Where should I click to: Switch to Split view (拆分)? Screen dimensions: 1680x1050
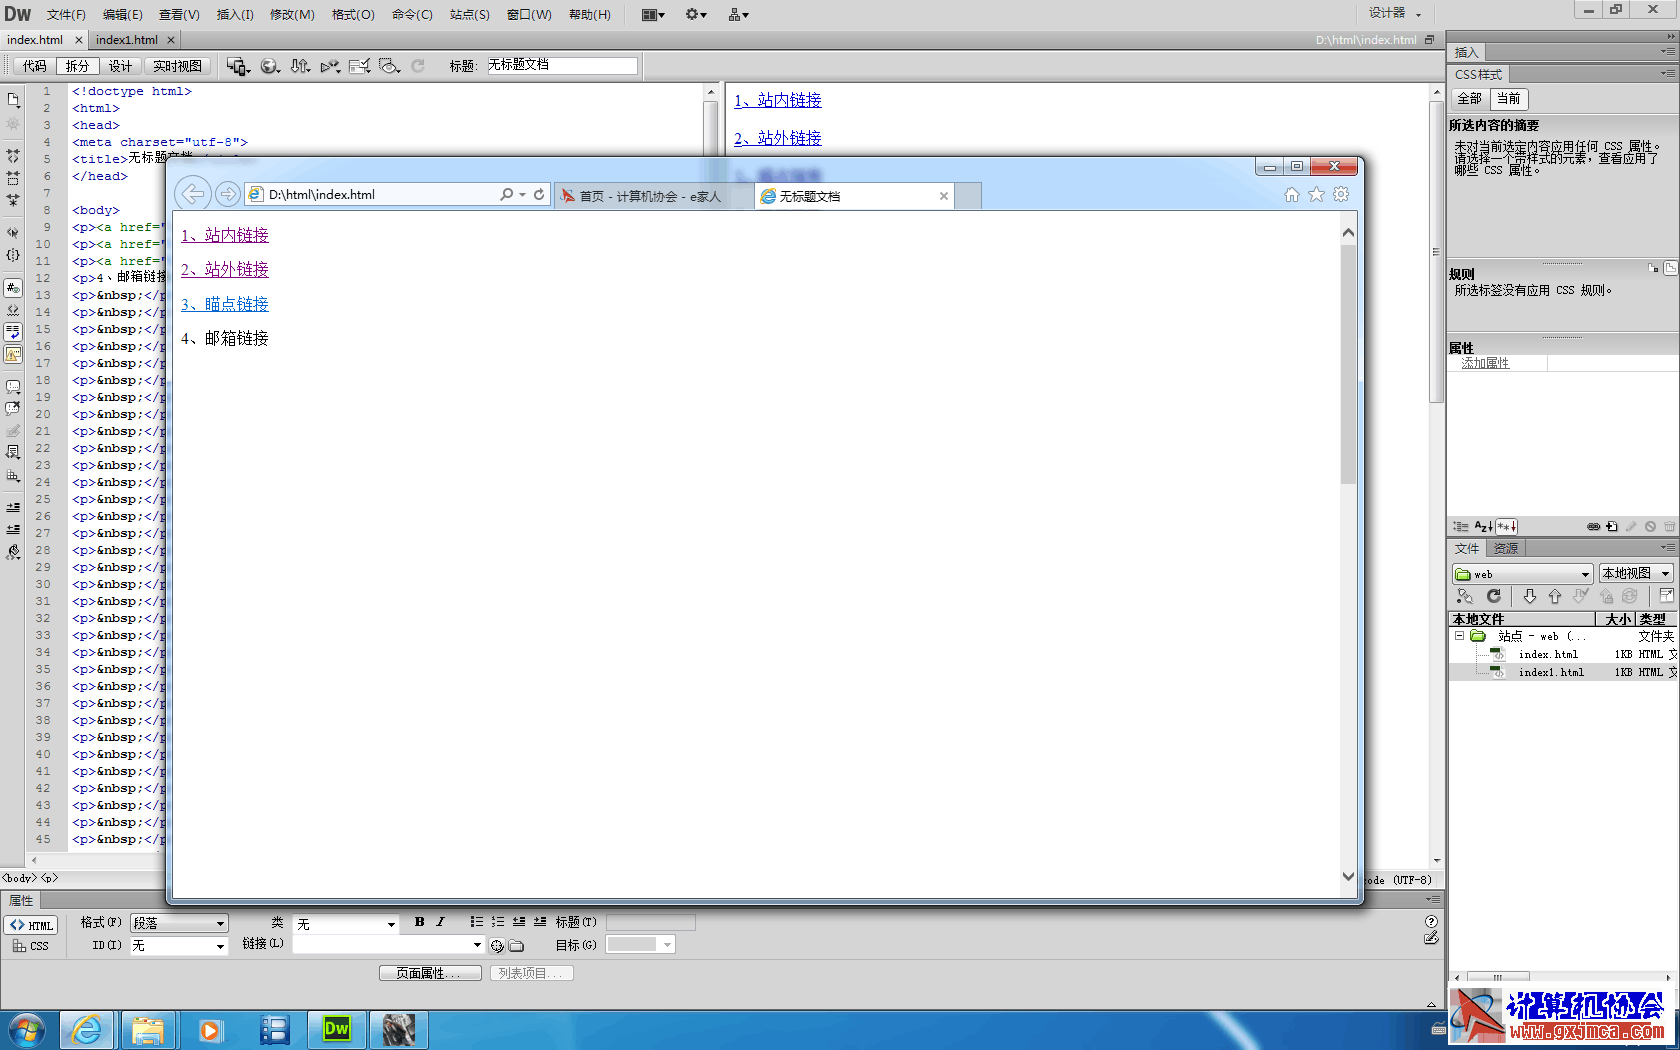78,66
